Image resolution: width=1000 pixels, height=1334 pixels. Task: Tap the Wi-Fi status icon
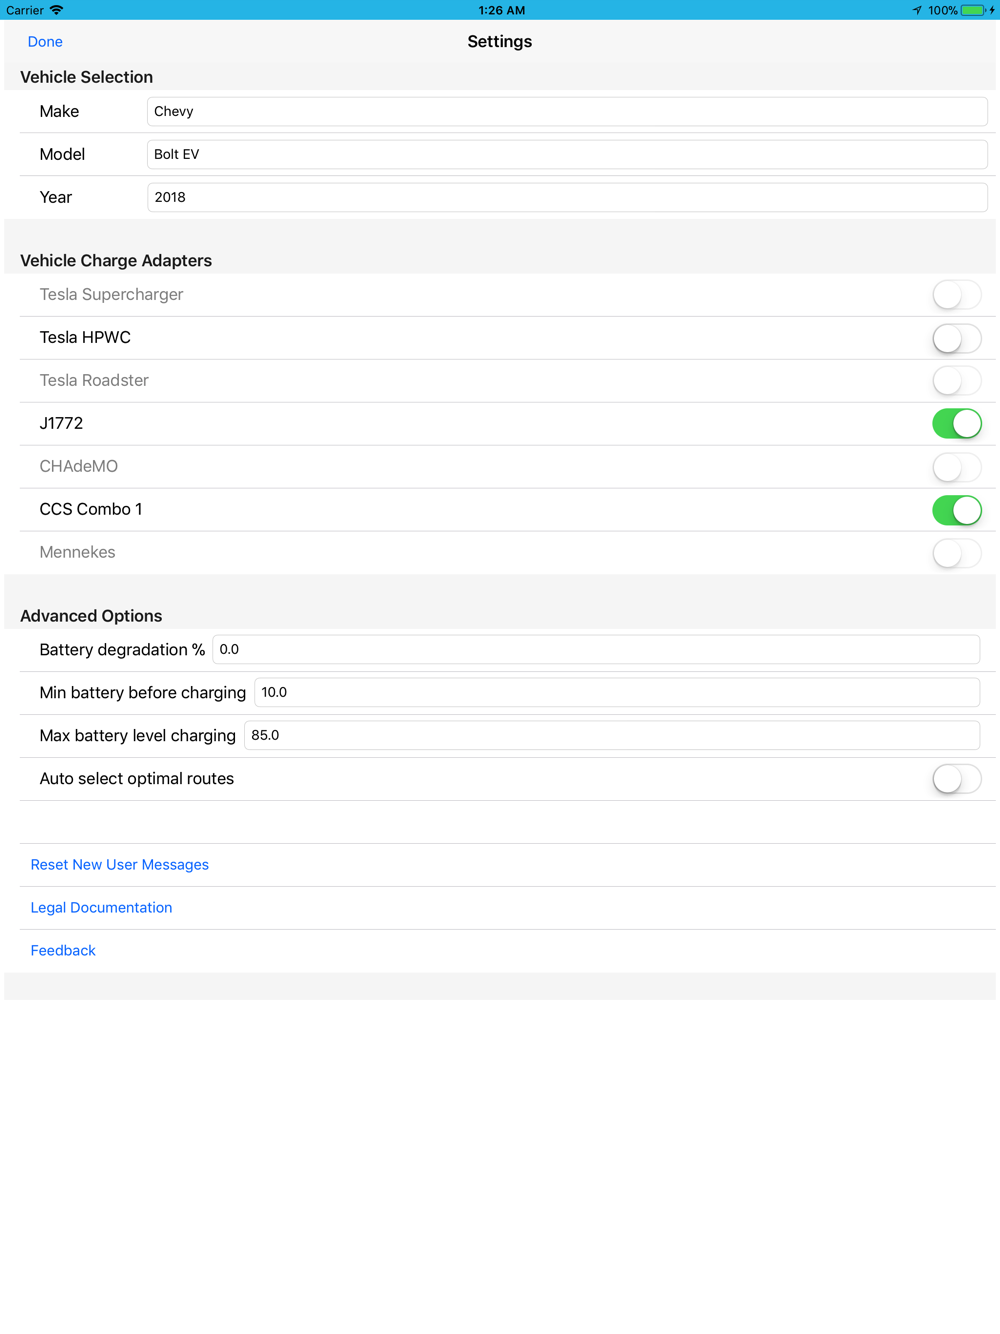[57, 10]
